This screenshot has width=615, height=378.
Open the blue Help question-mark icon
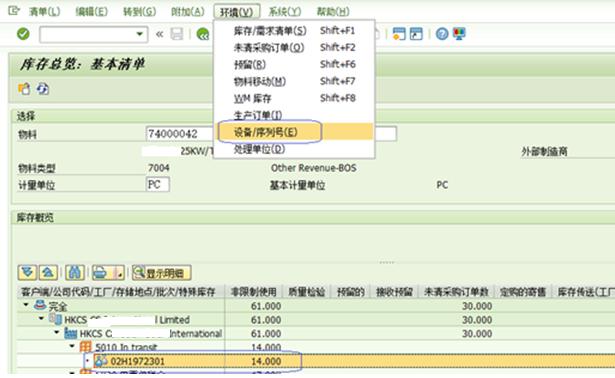point(442,34)
